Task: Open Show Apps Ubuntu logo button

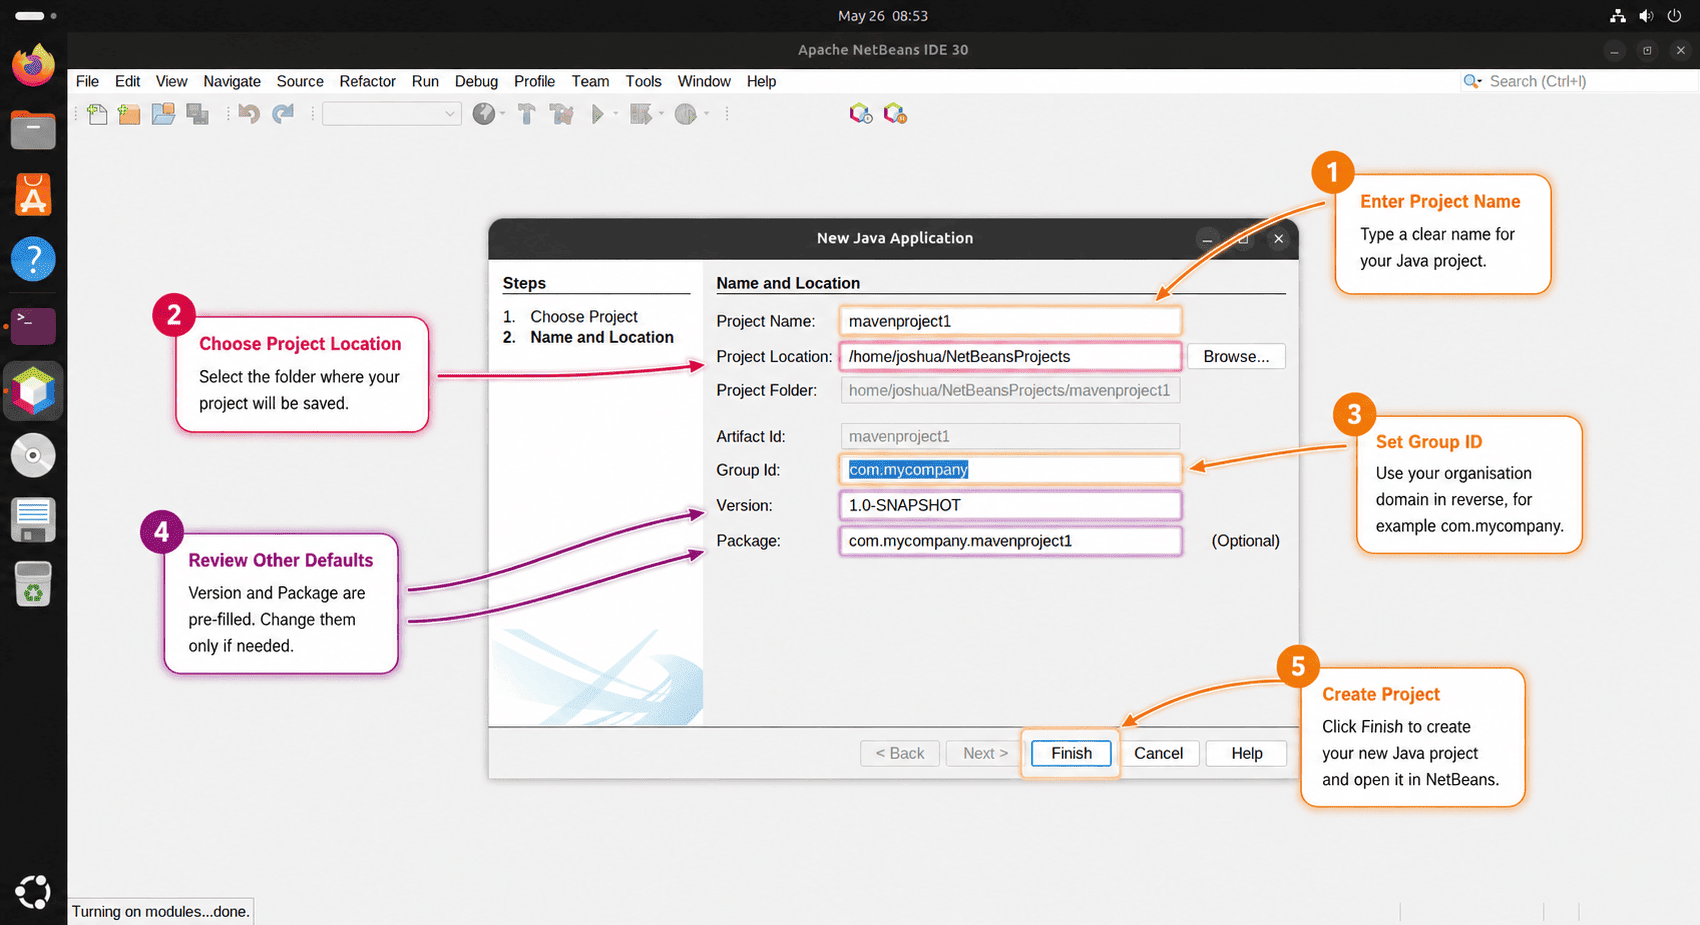Action: [33, 892]
